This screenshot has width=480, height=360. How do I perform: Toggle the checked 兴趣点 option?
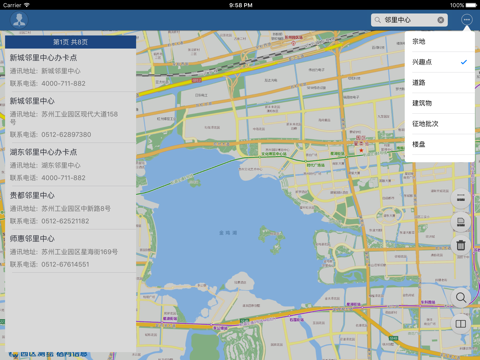point(440,62)
